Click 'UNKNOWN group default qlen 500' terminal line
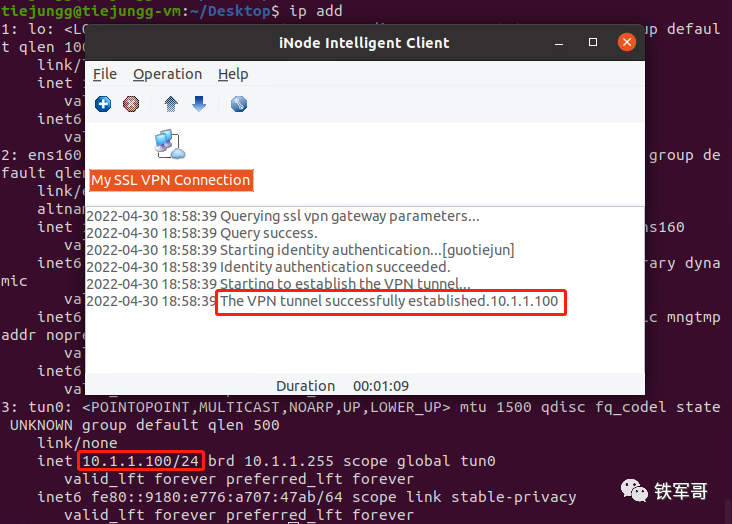 [x=145, y=425]
